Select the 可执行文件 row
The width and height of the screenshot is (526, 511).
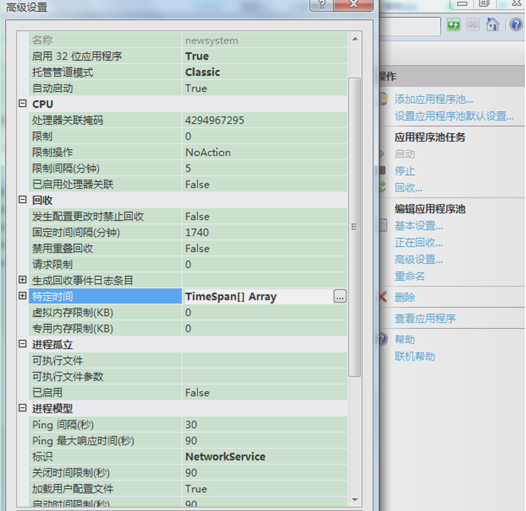(188, 360)
